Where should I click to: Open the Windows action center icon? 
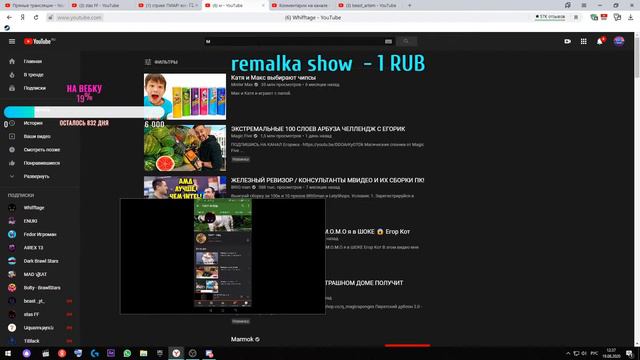pyautogui.click(x=630, y=353)
